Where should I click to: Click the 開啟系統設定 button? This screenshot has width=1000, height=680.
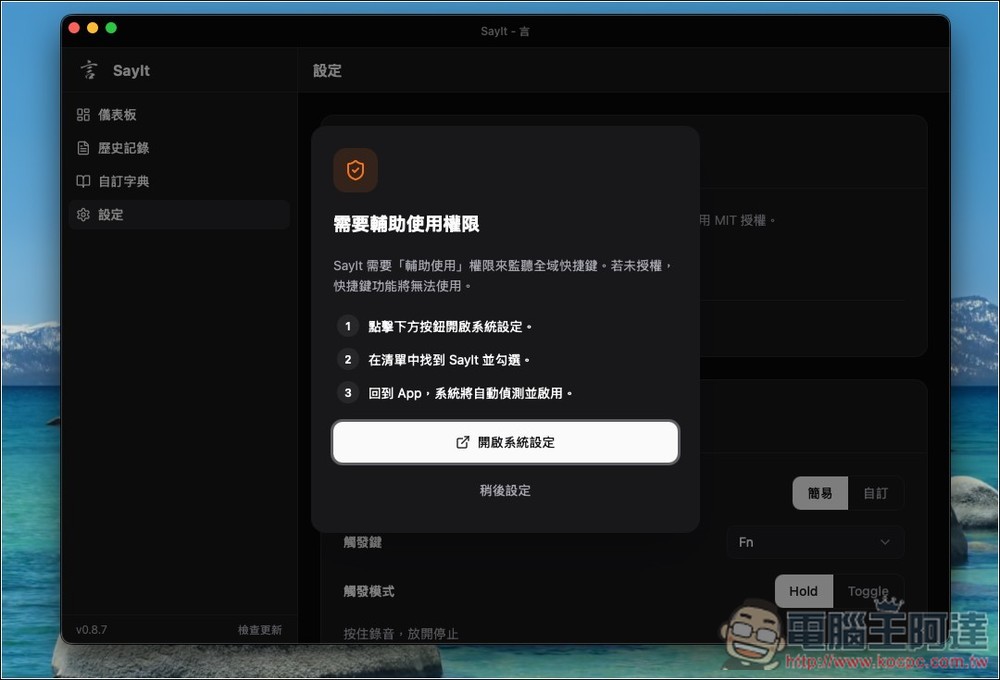505,442
